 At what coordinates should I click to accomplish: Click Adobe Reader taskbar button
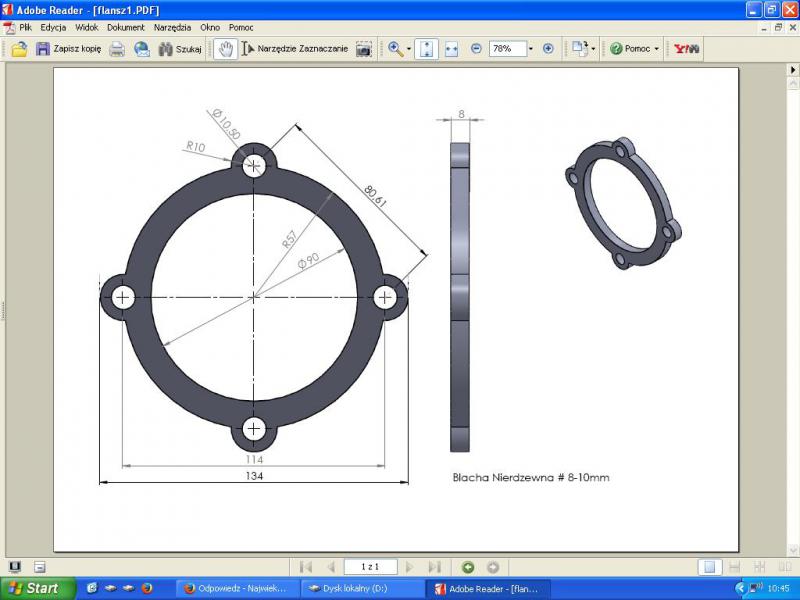488,589
